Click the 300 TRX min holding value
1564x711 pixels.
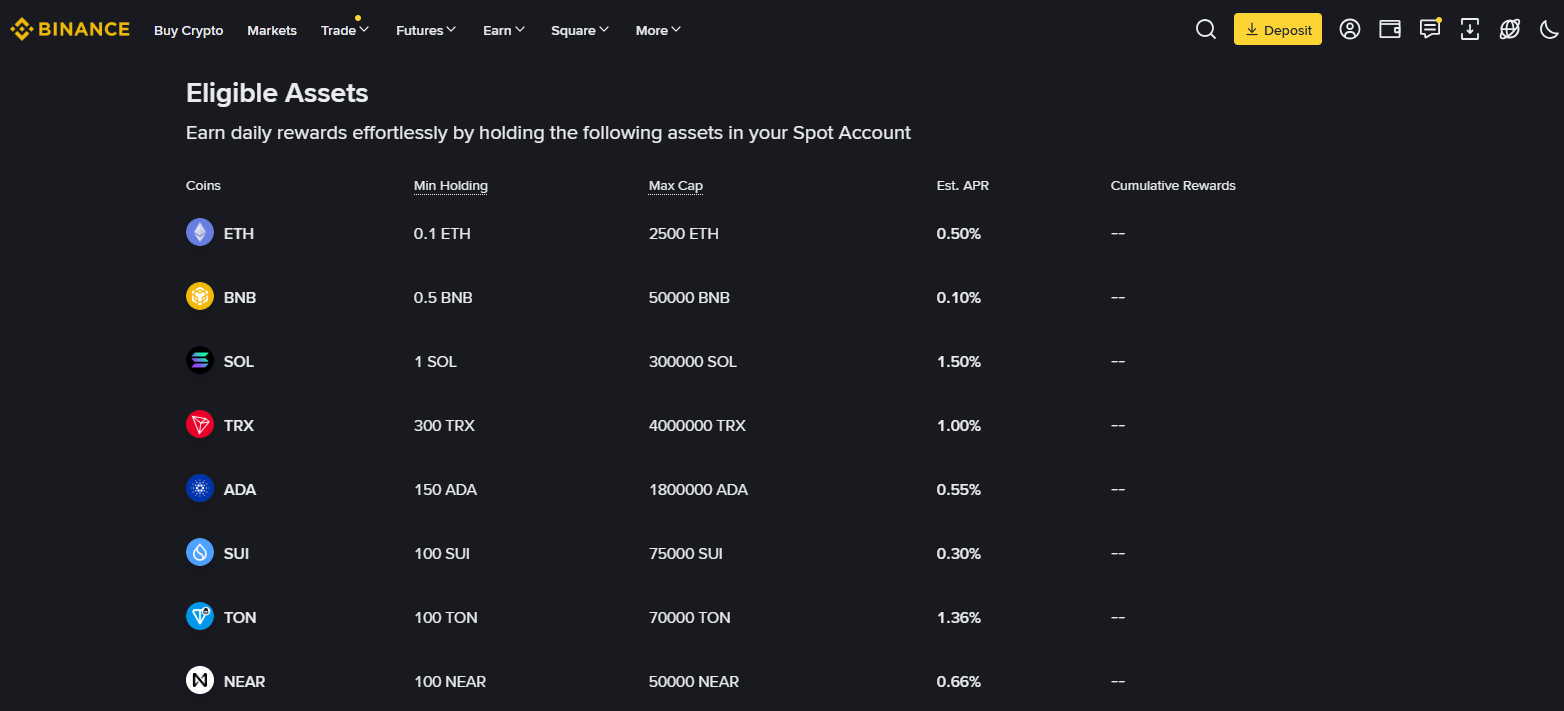click(444, 425)
